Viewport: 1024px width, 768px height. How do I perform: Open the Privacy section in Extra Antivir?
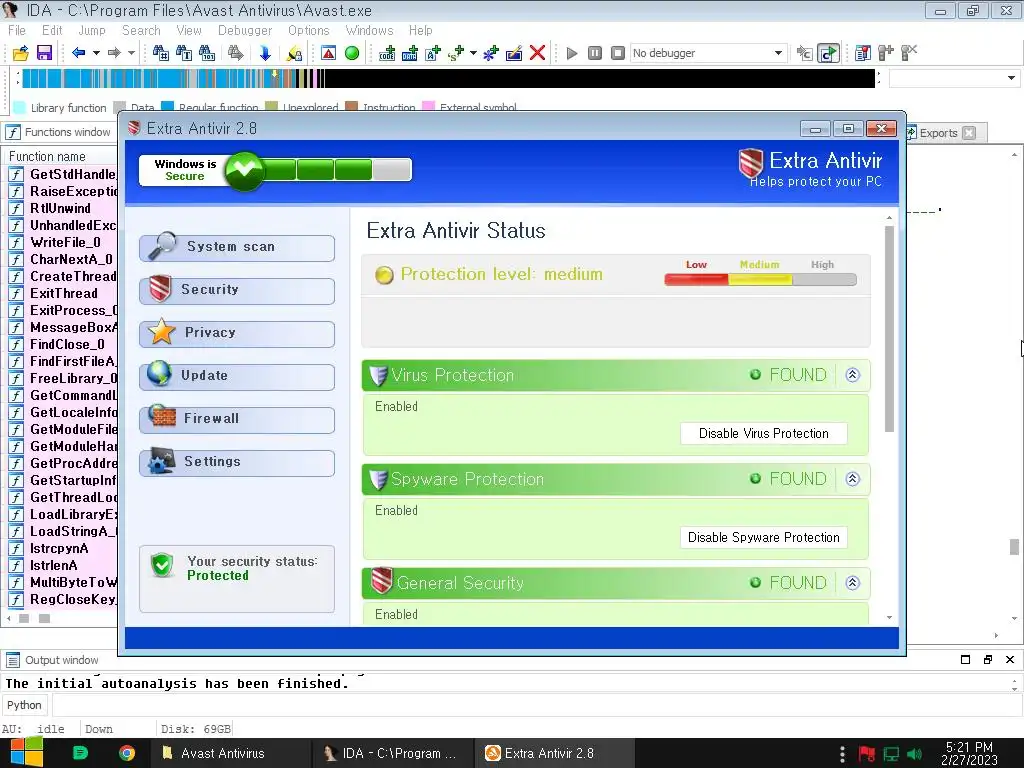tap(237, 333)
